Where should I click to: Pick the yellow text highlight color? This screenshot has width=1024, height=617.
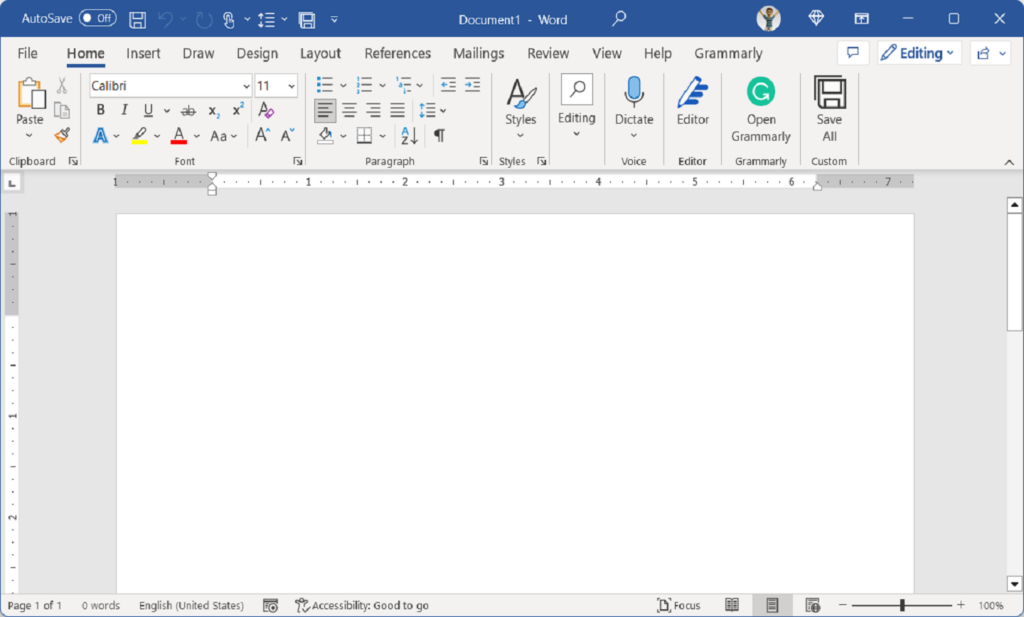click(x=140, y=135)
